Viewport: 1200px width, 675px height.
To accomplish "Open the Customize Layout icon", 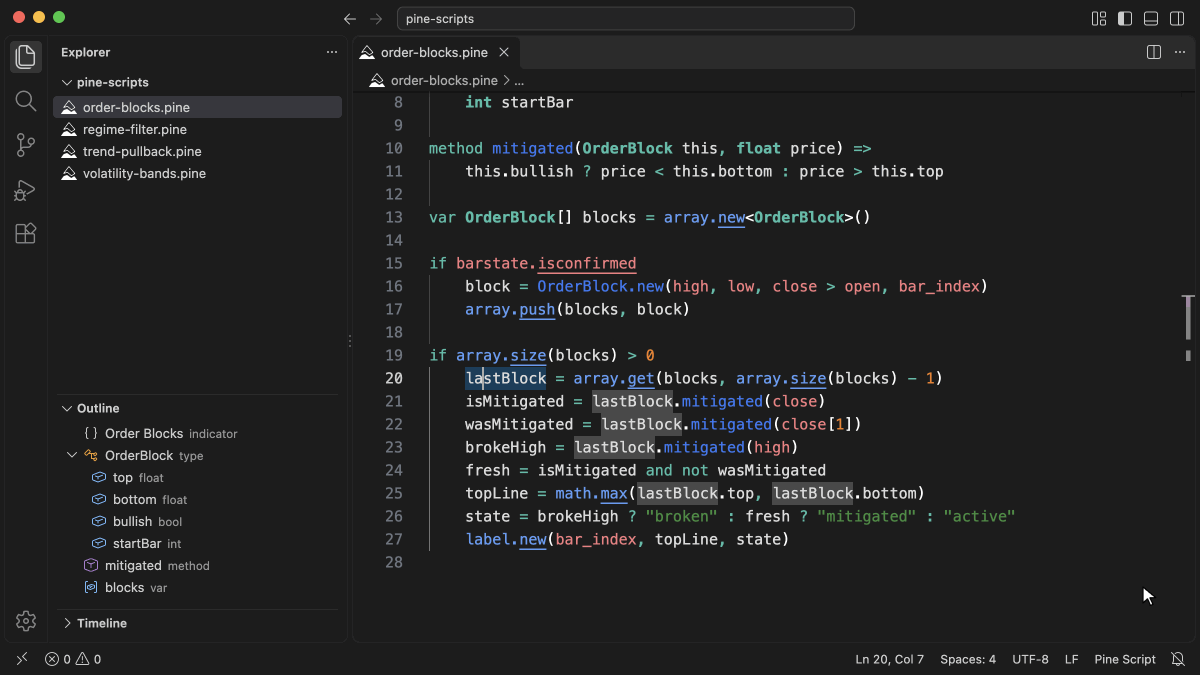I will tap(1099, 19).
